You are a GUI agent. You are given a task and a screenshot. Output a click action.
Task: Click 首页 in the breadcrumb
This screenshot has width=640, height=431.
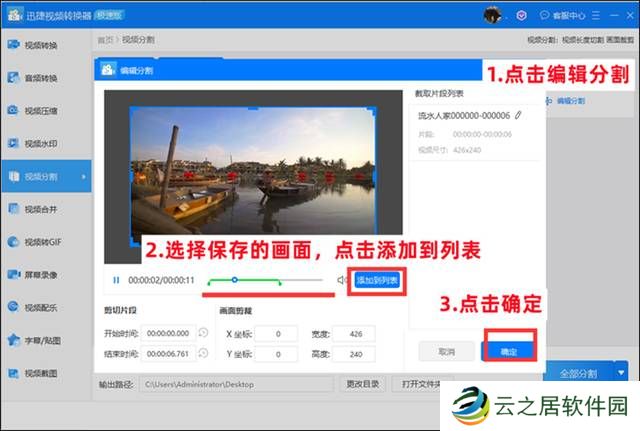pos(104,40)
